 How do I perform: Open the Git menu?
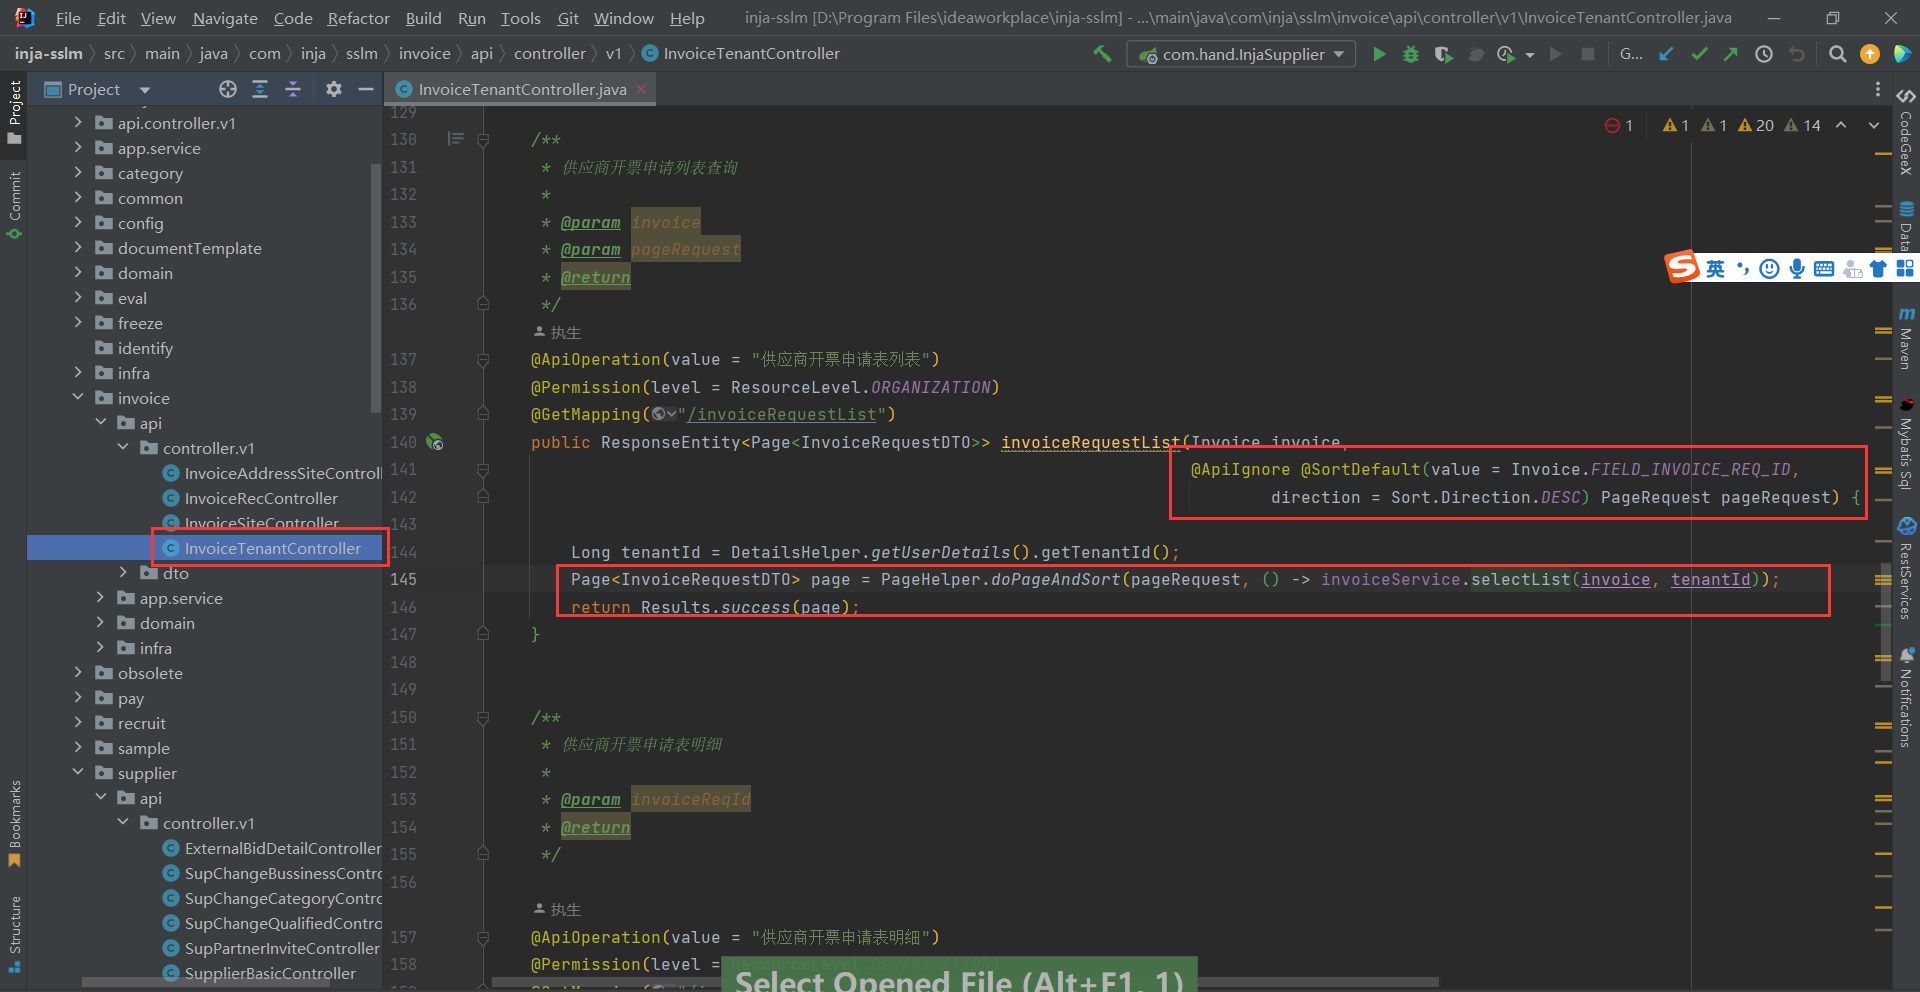point(568,18)
